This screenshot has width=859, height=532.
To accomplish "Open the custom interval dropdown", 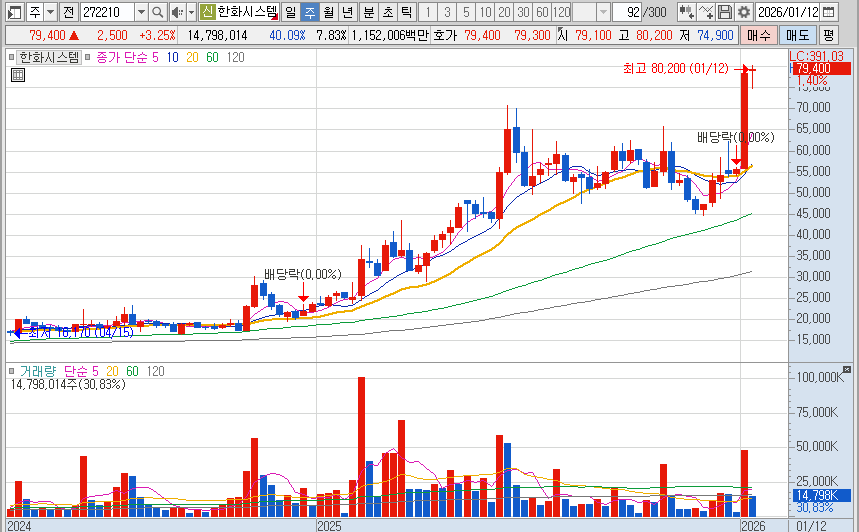I will click(603, 12).
